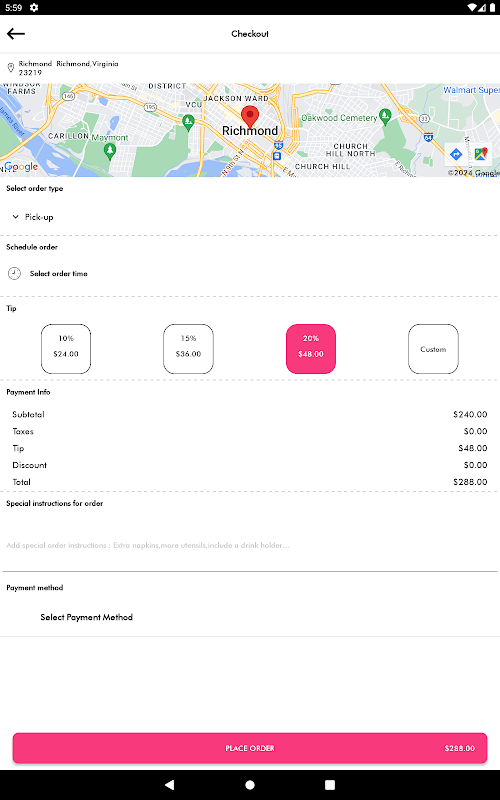Tap the Android back triangle button
Screen dimensions: 500x800
coord(169,785)
